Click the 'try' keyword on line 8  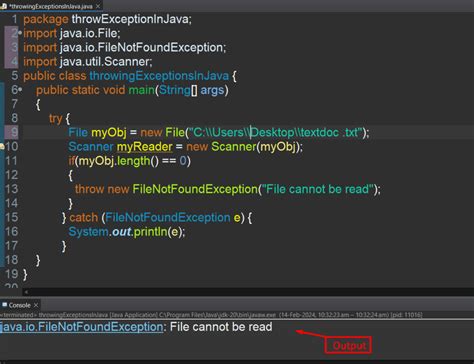[56, 119]
